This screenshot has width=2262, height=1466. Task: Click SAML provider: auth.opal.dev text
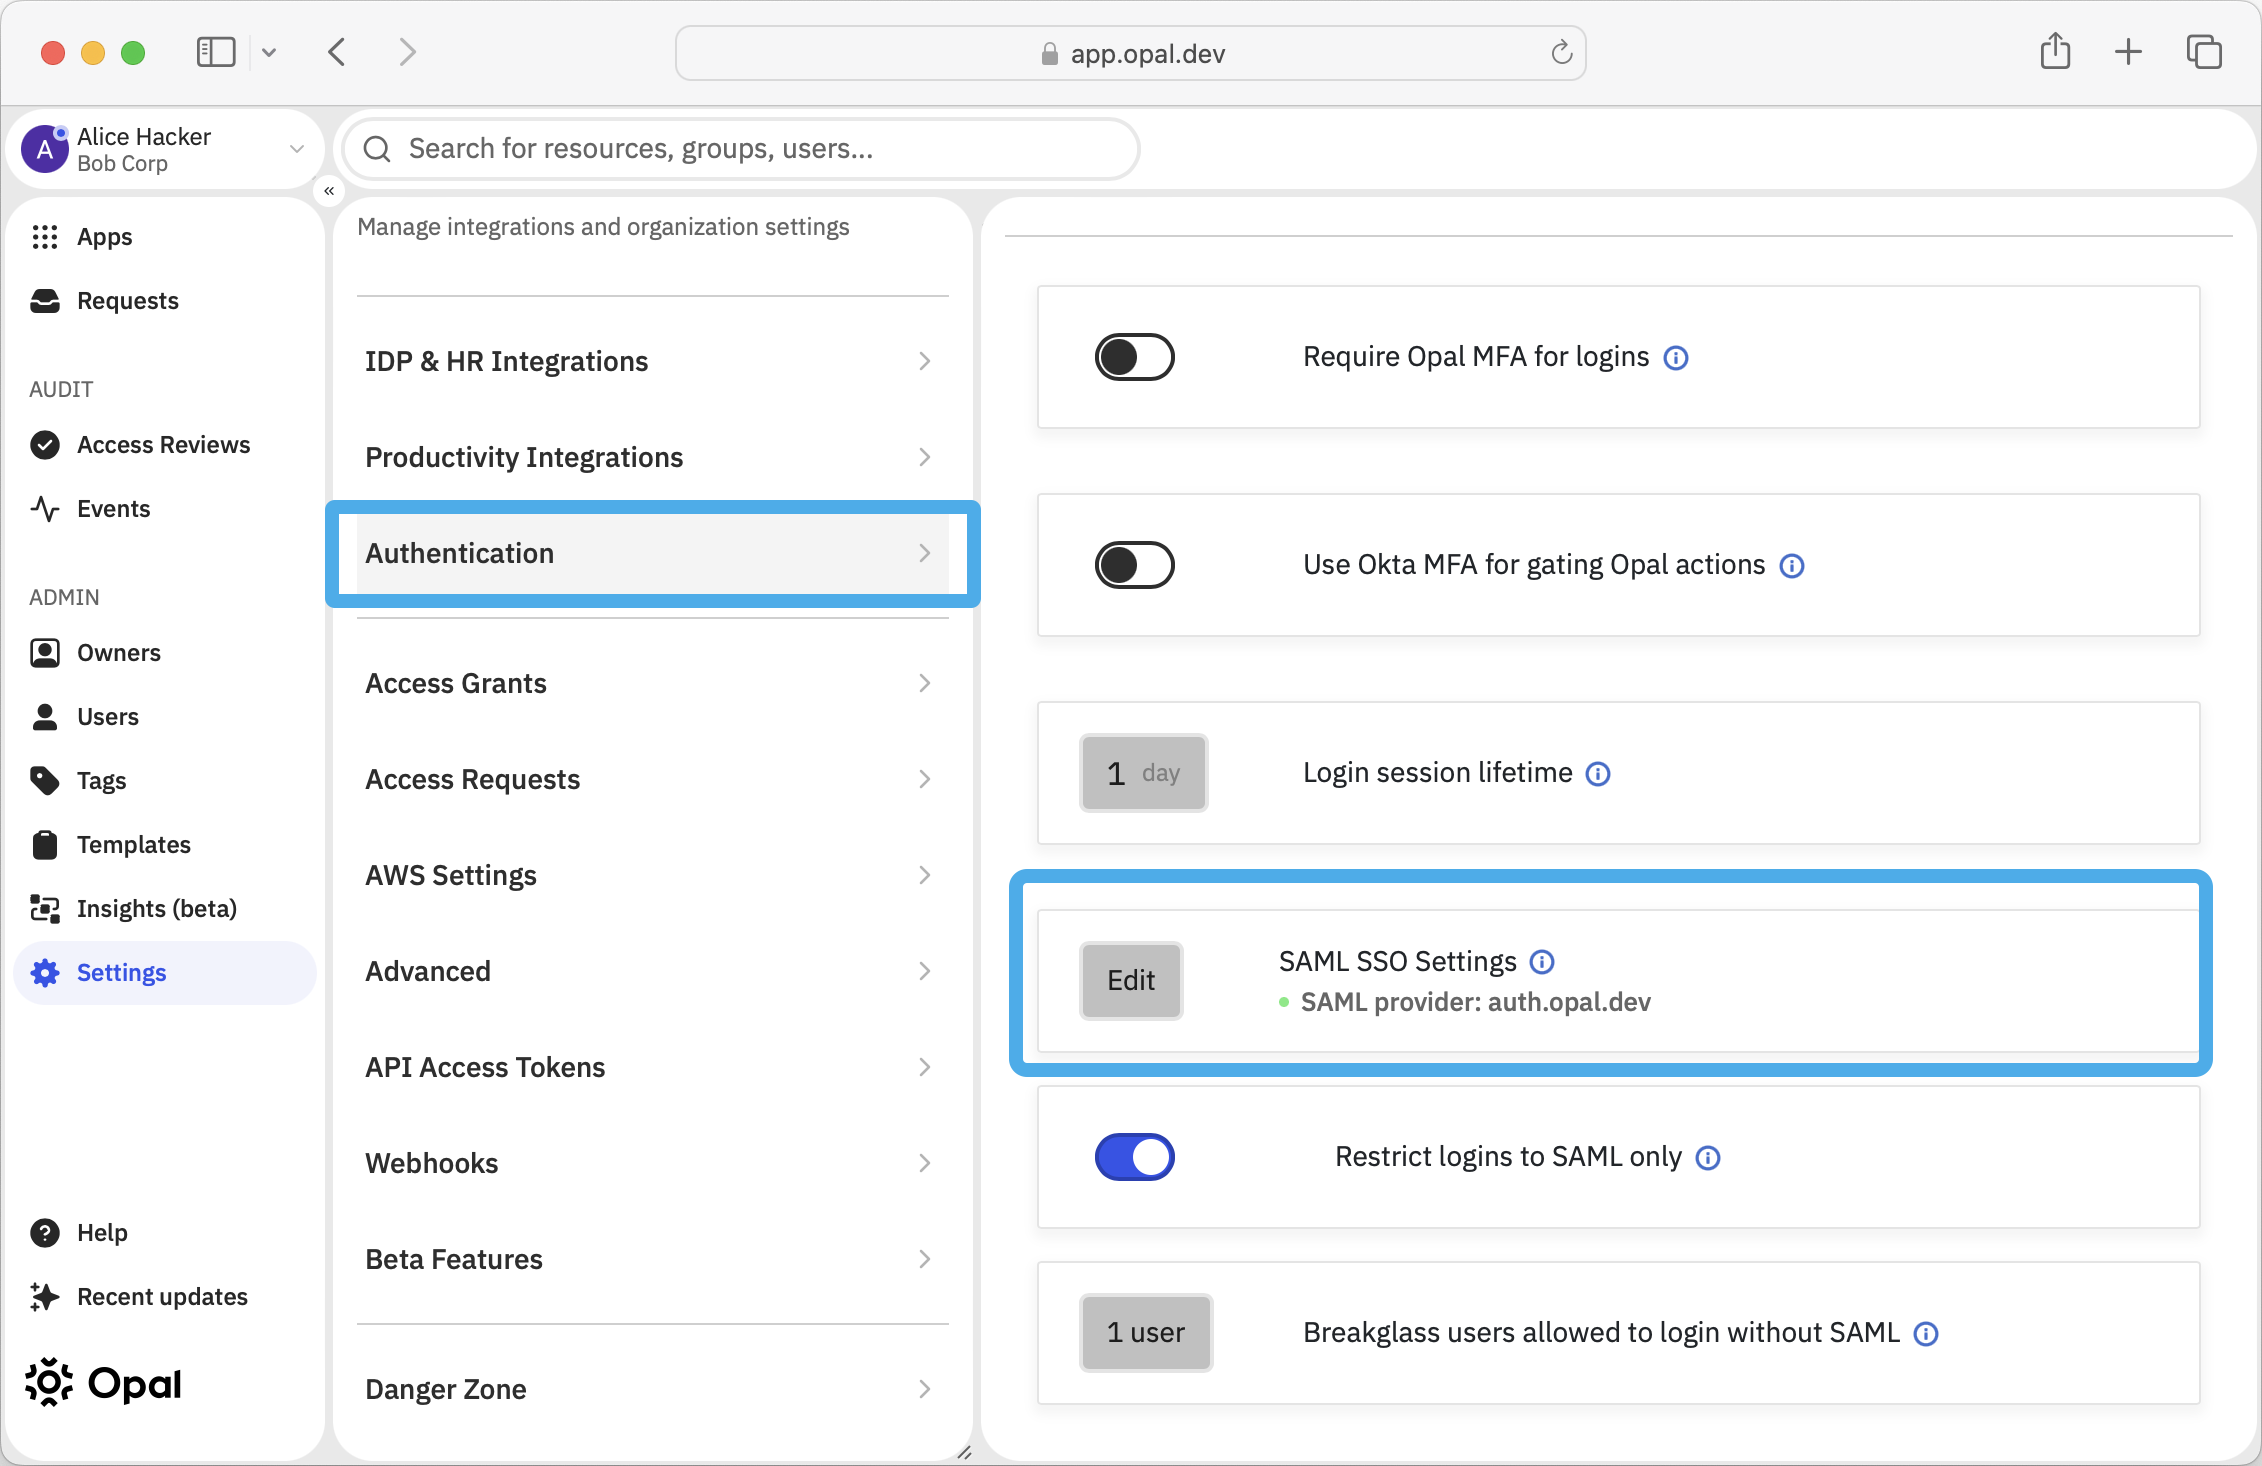1475,1003
